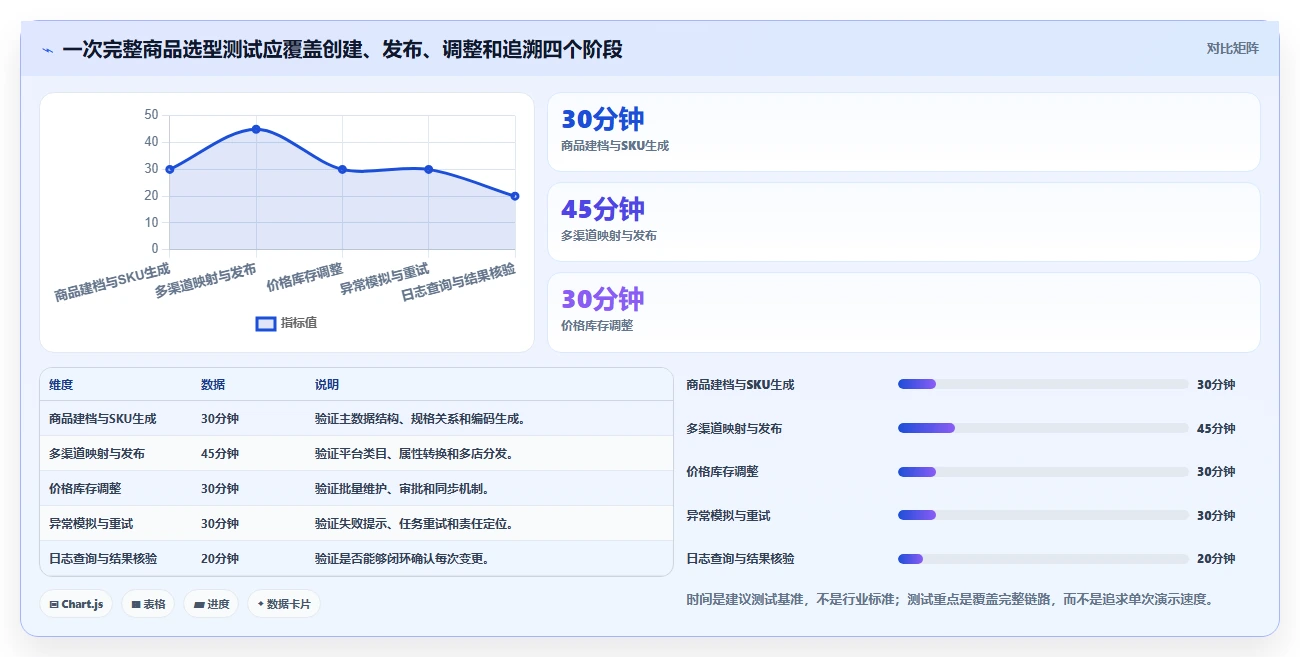Click the 日志查询与结果核验 progress bar
The width and height of the screenshot is (1300, 657).
pyautogui.click(x=1043, y=559)
